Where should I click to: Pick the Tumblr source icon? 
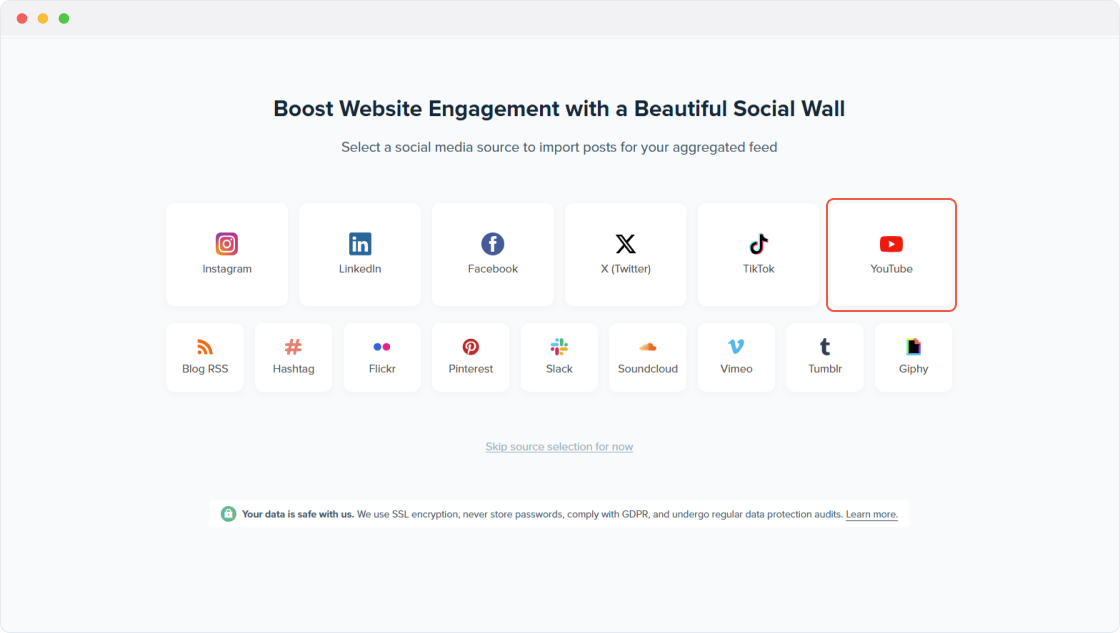(825, 347)
